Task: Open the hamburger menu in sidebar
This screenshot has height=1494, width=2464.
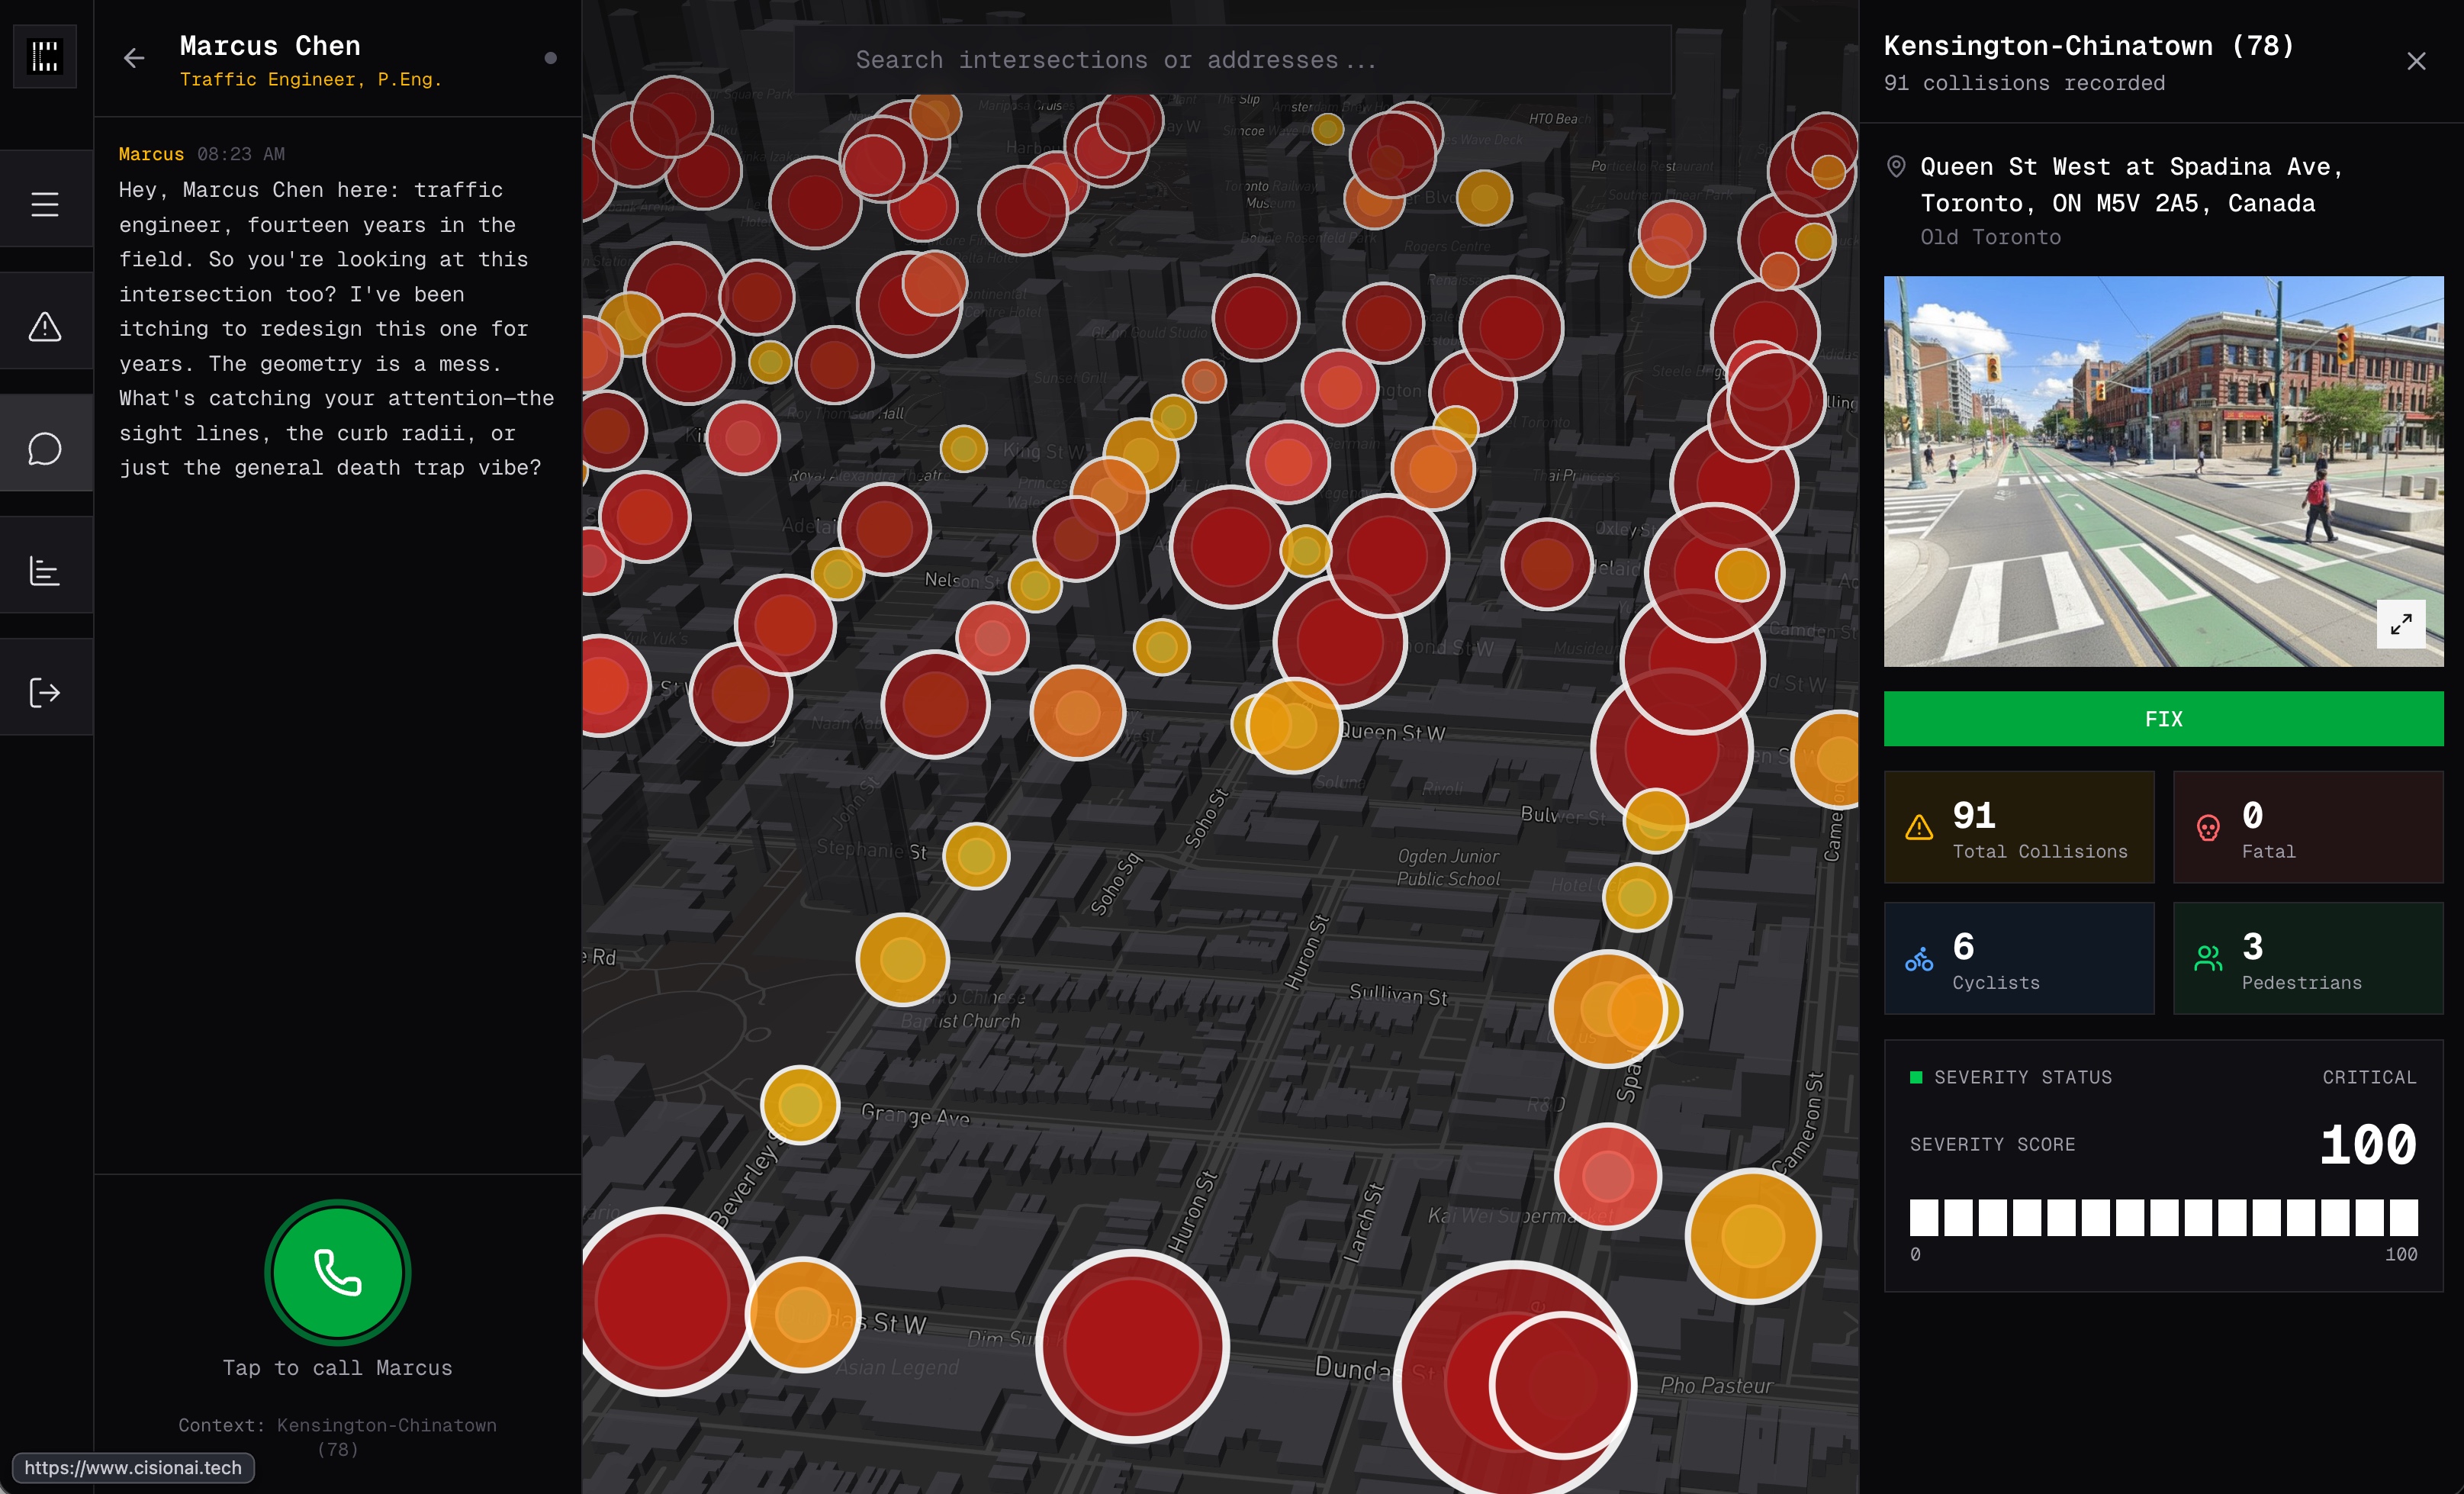Action: 45,204
